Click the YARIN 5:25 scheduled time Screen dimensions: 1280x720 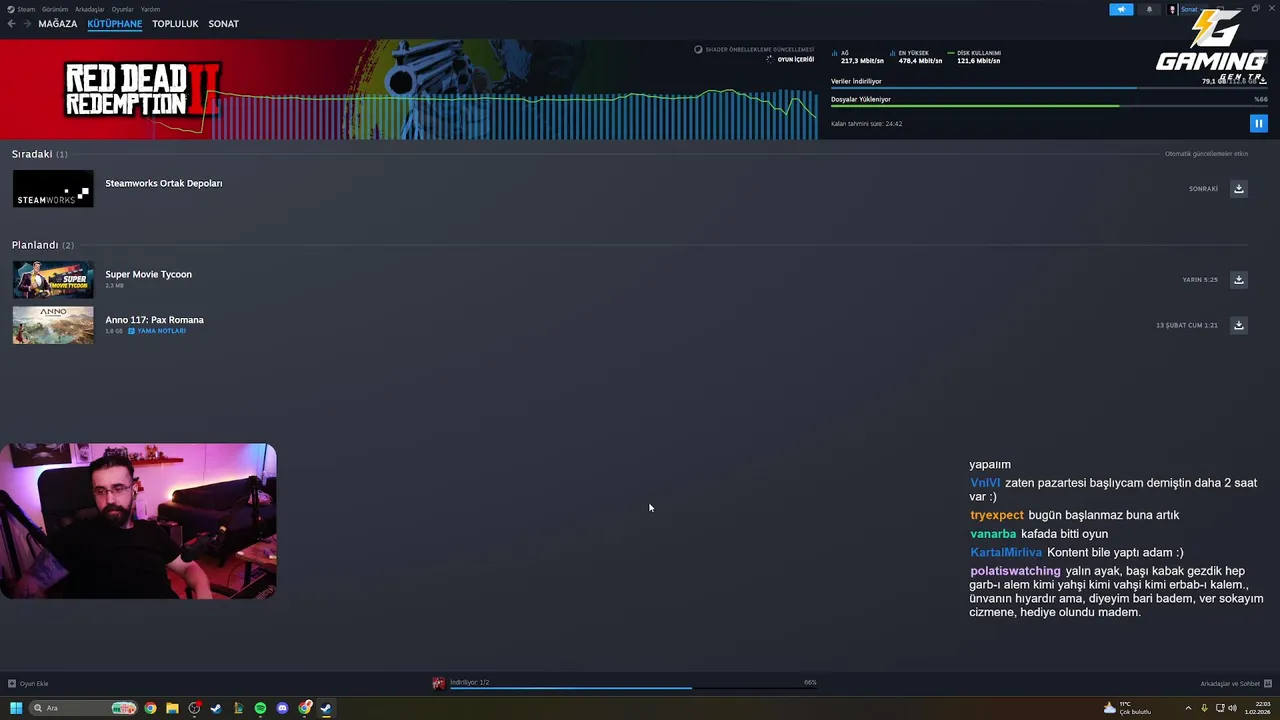(x=1200, y=280)
